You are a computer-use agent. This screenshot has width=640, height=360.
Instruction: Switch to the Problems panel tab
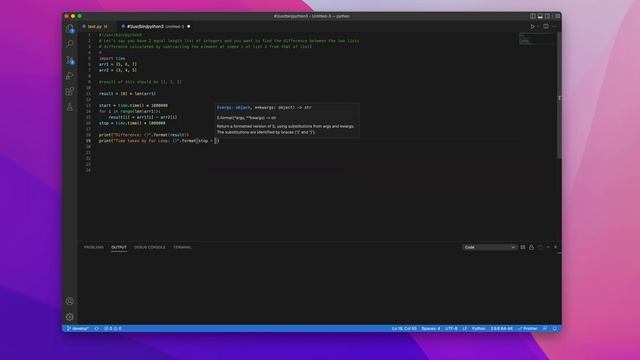click(x=94, y=247)
